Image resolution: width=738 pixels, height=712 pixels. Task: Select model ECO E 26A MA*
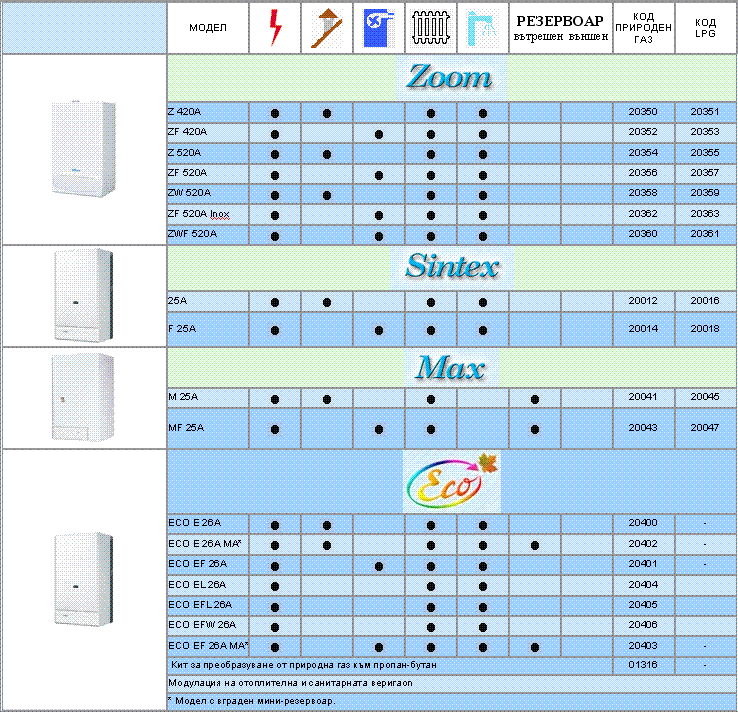205,544
